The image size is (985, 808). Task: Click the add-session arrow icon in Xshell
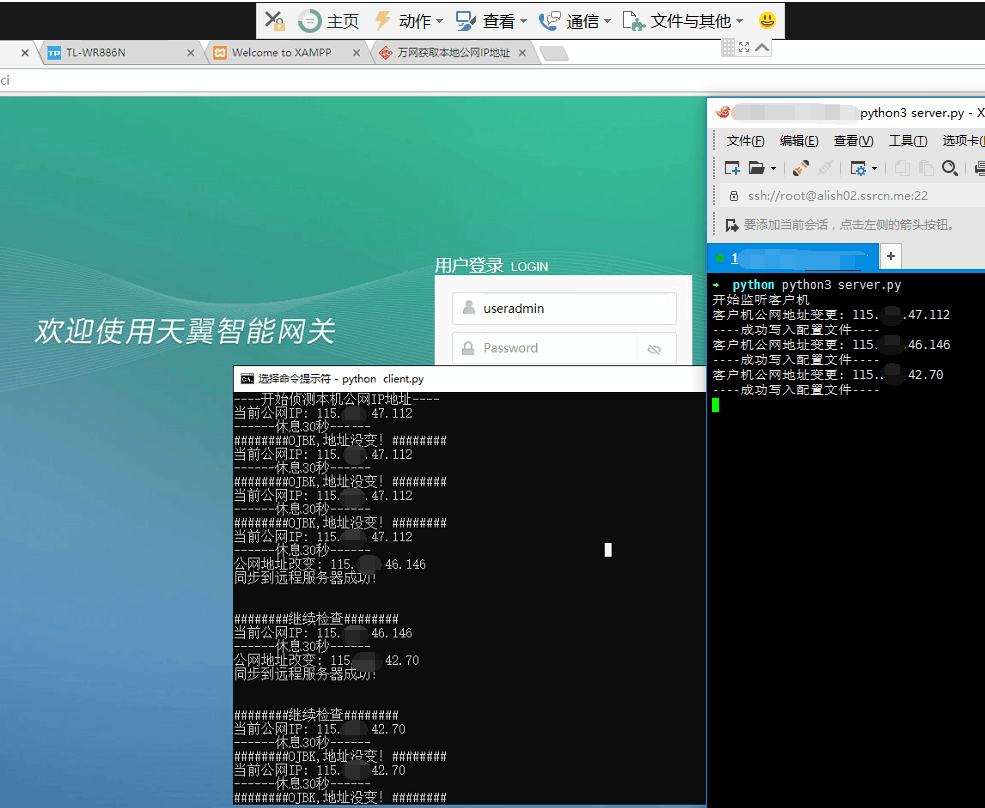point(732,225)
